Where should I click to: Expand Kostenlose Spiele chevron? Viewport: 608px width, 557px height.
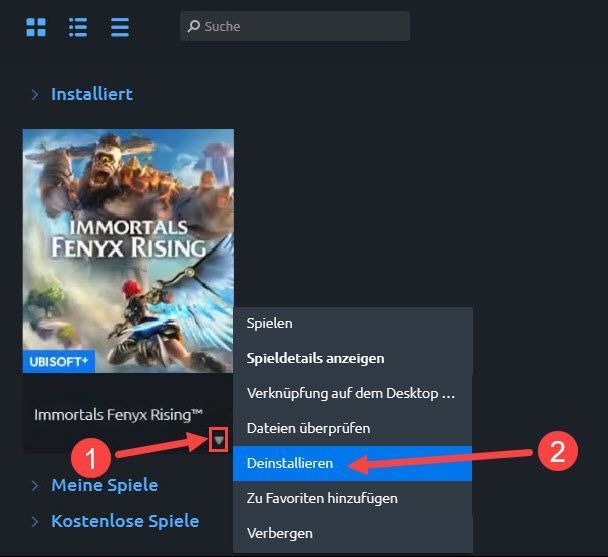(35, 521)
